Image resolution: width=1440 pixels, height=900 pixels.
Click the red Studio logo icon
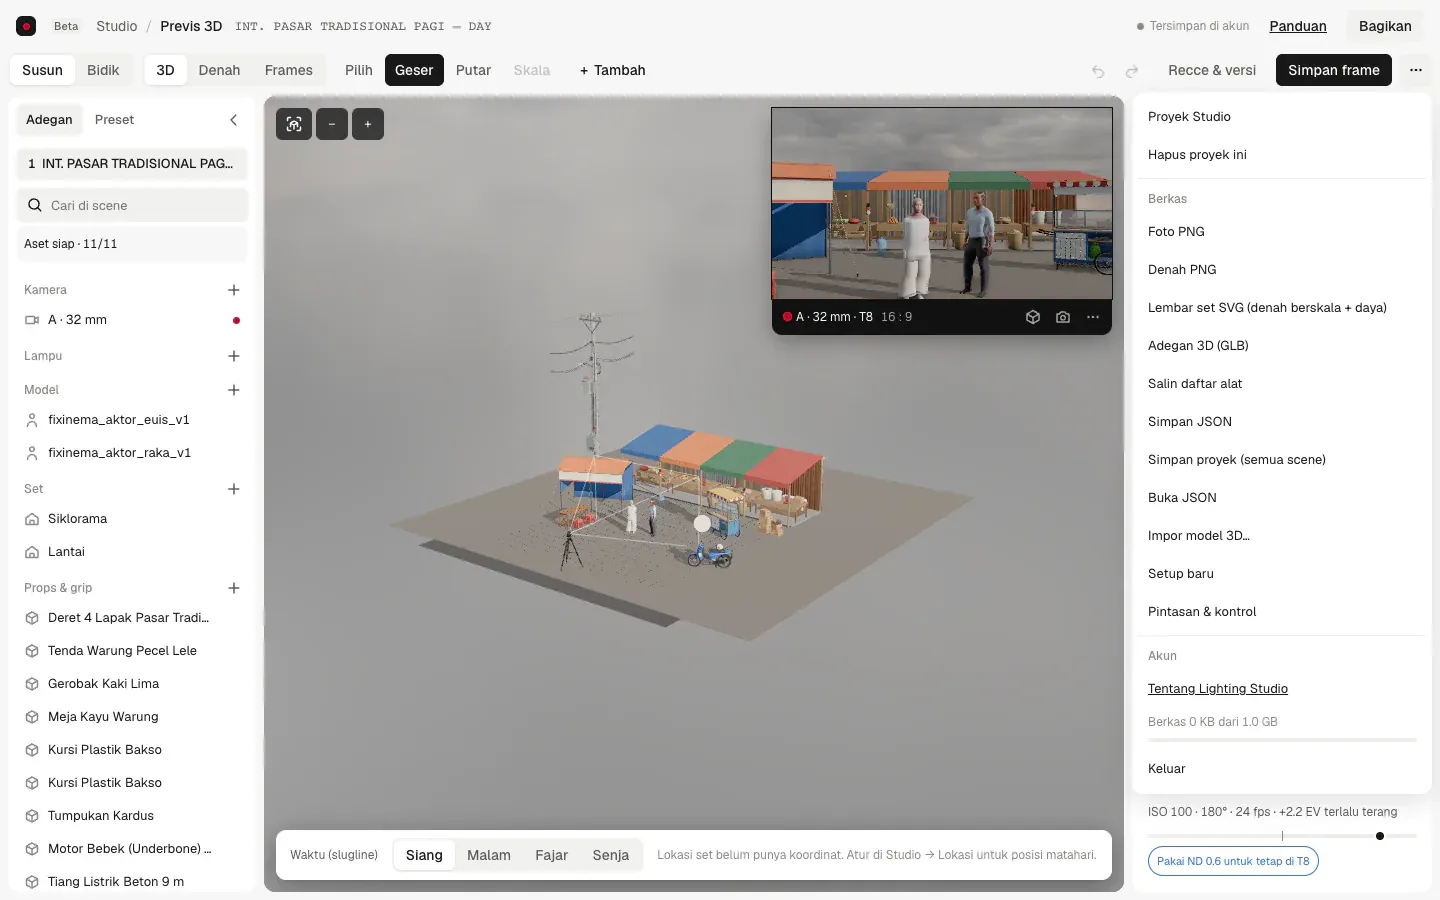[27, 26]
